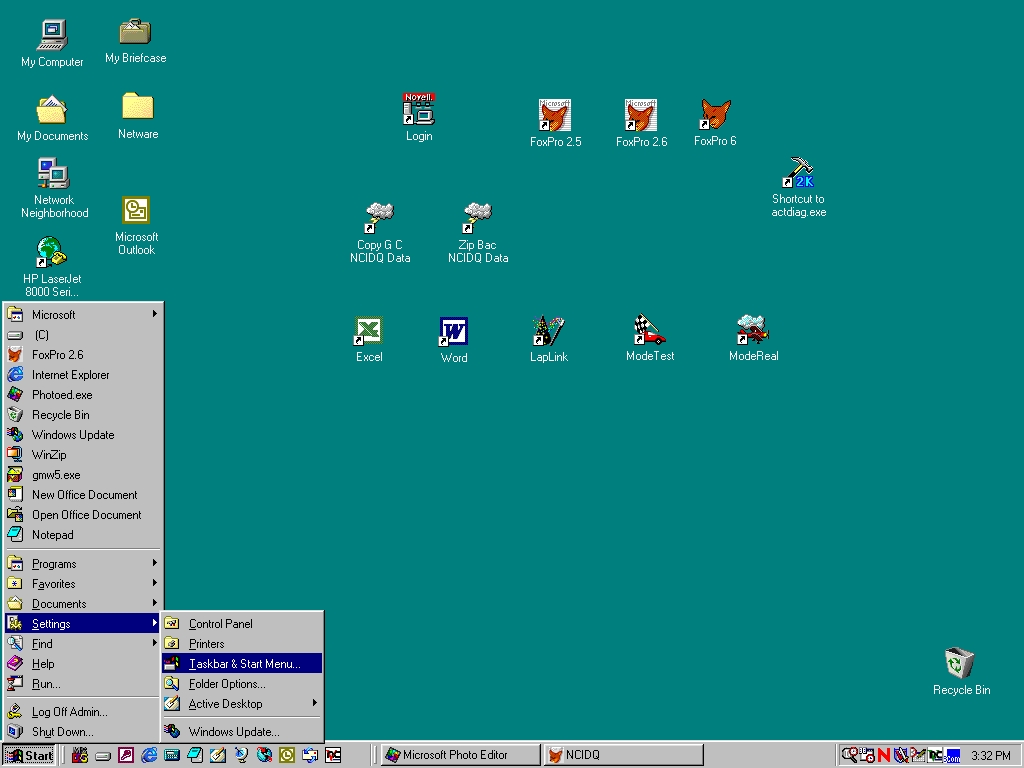The height and width of the screenshot is (768, 1024).
Task: Choose Printers in the Settings submenu
Action: click(x=242, y=644)
